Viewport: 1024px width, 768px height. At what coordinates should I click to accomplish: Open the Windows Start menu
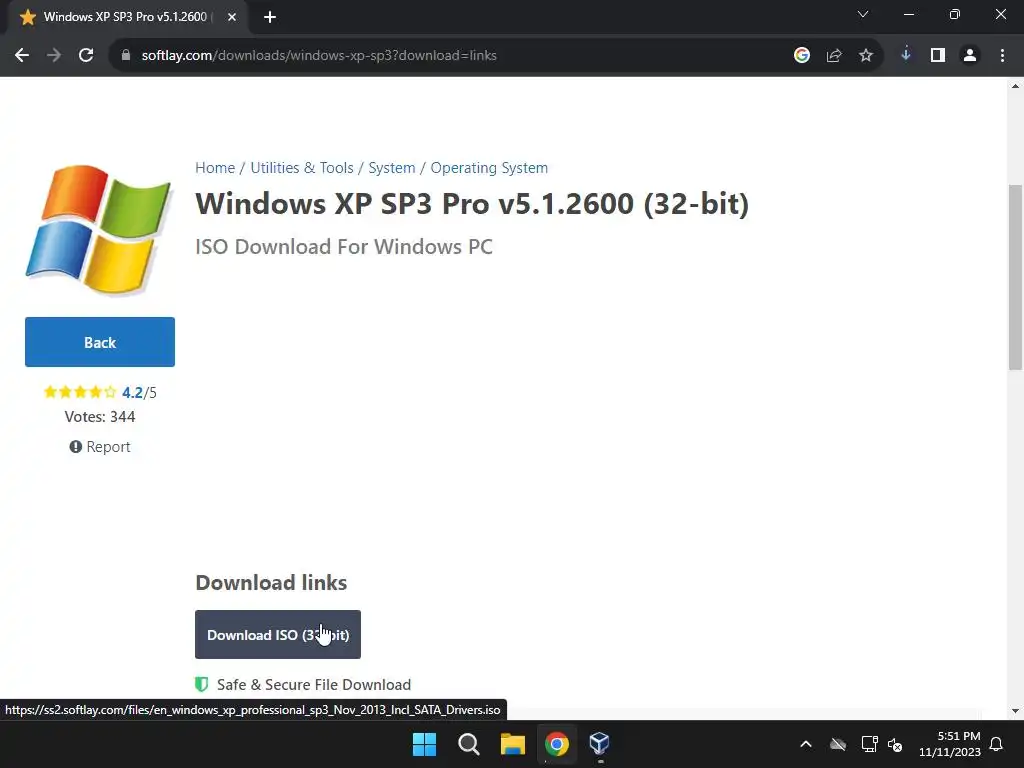[424, 744]
